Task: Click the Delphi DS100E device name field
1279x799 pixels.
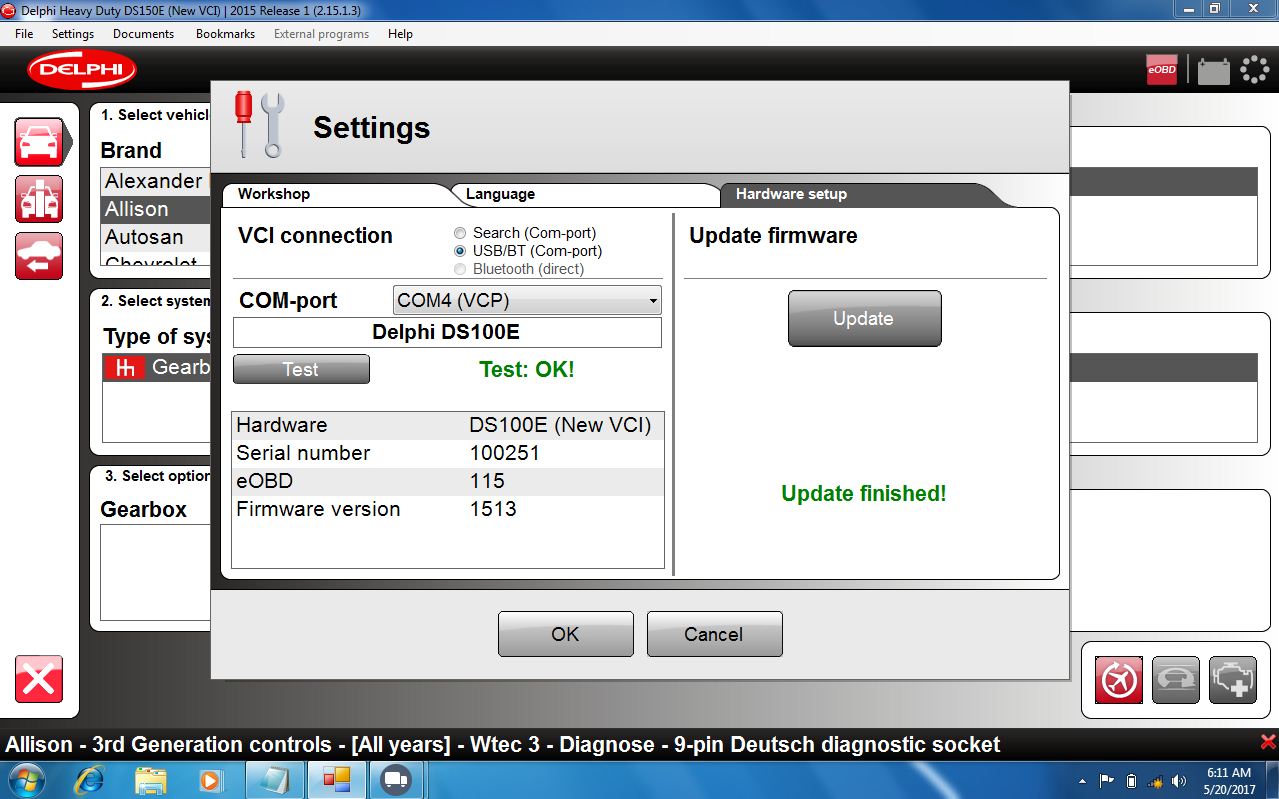Action: (x=447, y=332)
